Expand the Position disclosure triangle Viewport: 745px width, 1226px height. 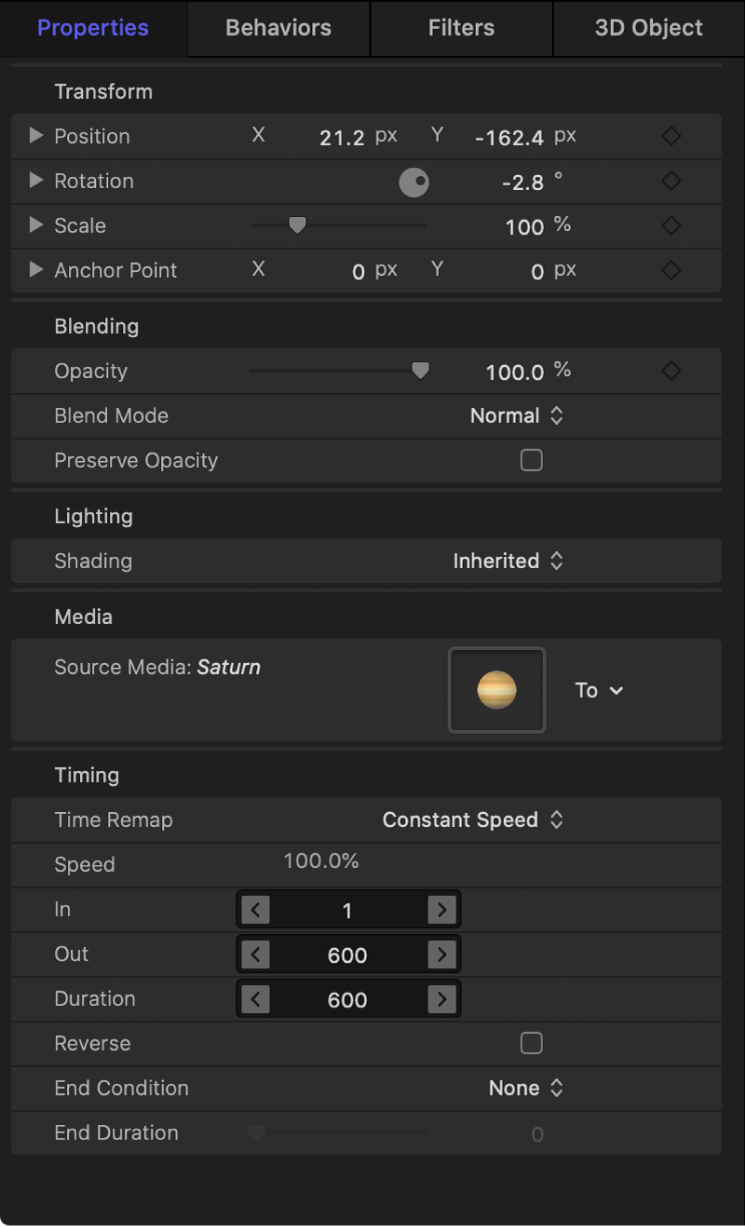tap(35, 136)
